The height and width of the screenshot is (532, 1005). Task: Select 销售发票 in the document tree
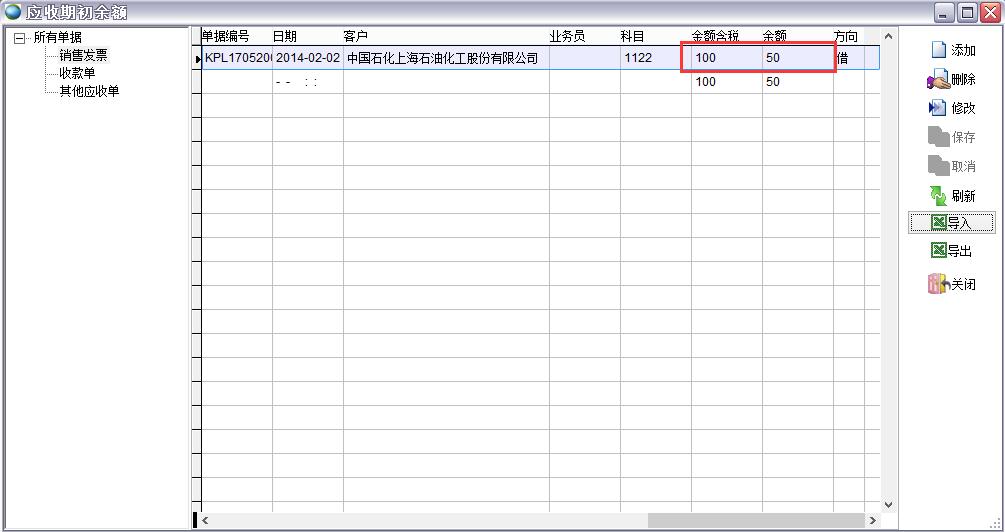click(x=83, y=56)
